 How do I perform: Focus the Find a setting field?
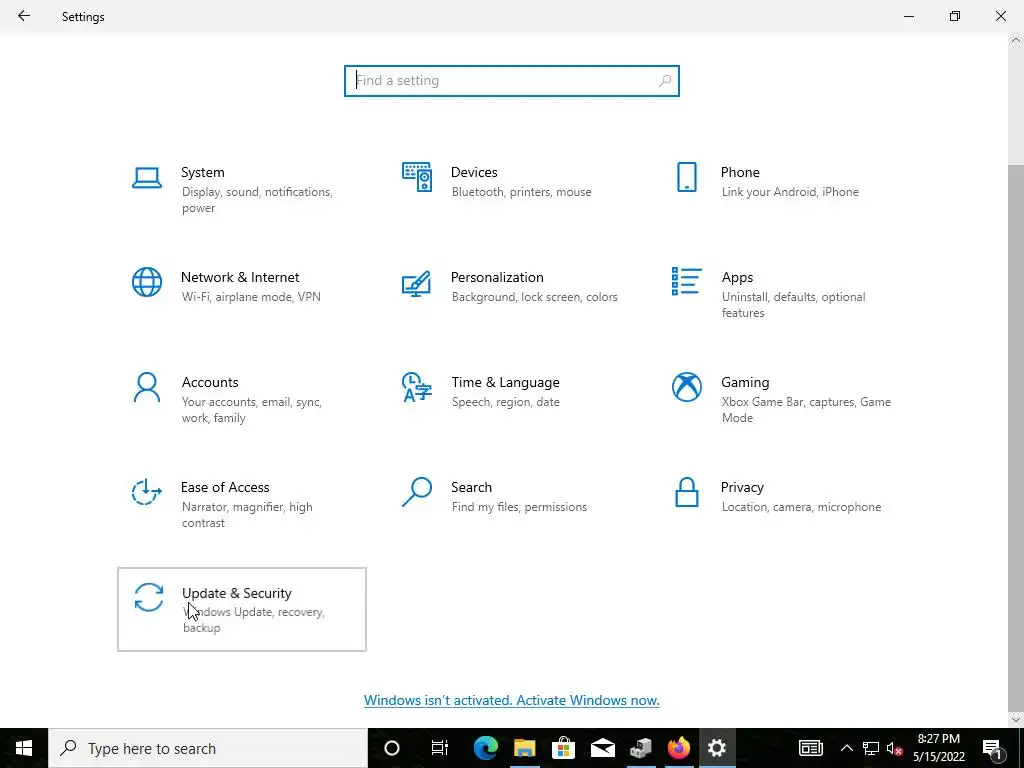pos(511,81)
